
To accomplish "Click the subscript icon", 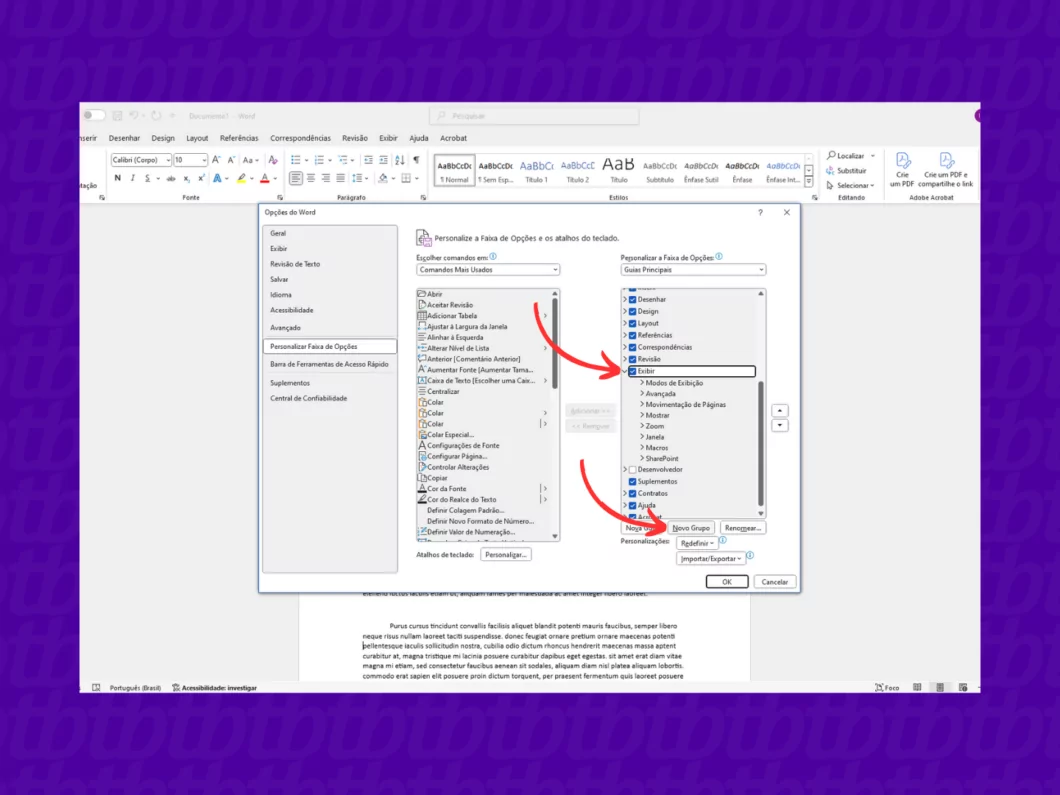I will [187, 178].
